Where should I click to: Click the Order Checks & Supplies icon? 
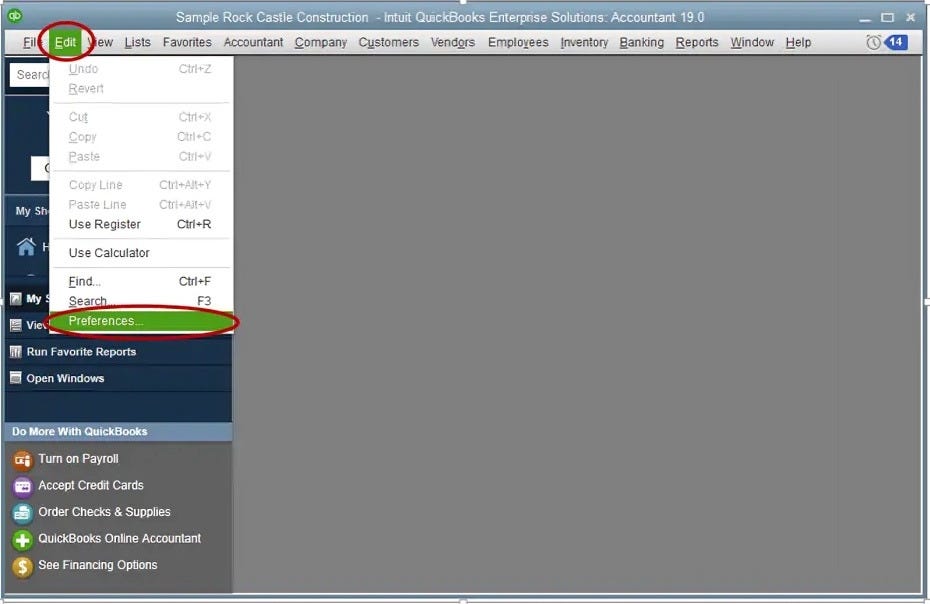pyautogui.click(x=23, y=513)
